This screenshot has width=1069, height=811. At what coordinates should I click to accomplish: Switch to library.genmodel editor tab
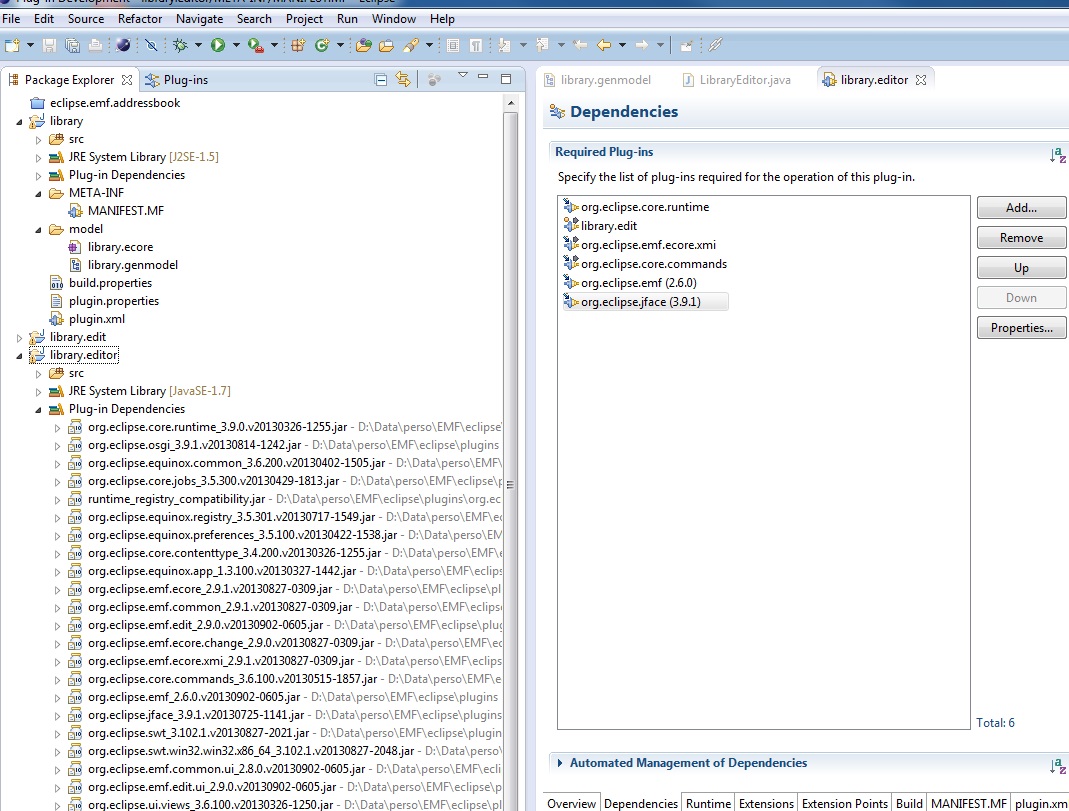597,80
